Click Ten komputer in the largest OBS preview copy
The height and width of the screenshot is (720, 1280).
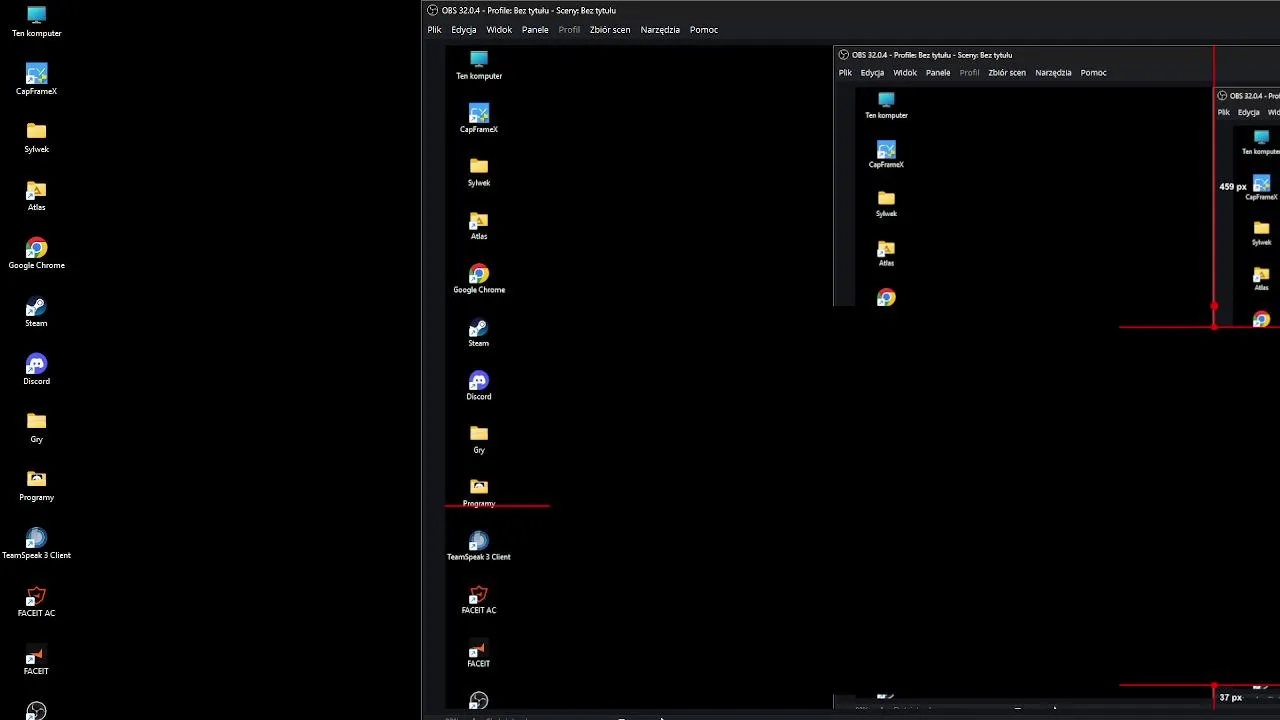tap(479, 65)
